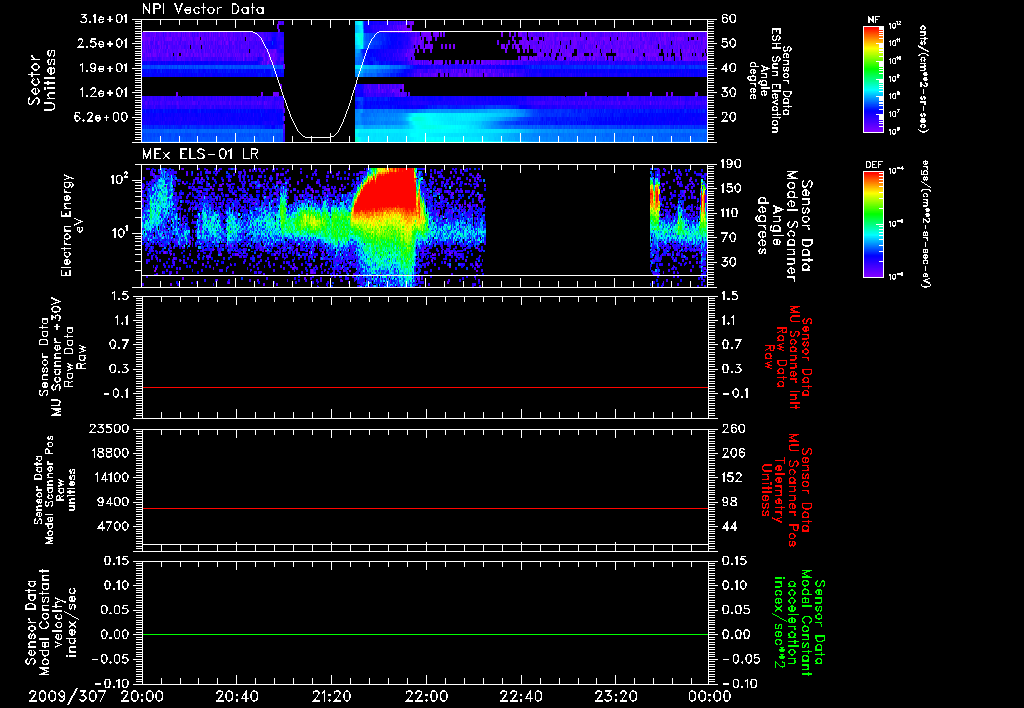Image resolution: width=1024 pixels, height=708 pixels.
Task: Click the '20:00' time axis label
Action: coord(142,696)
